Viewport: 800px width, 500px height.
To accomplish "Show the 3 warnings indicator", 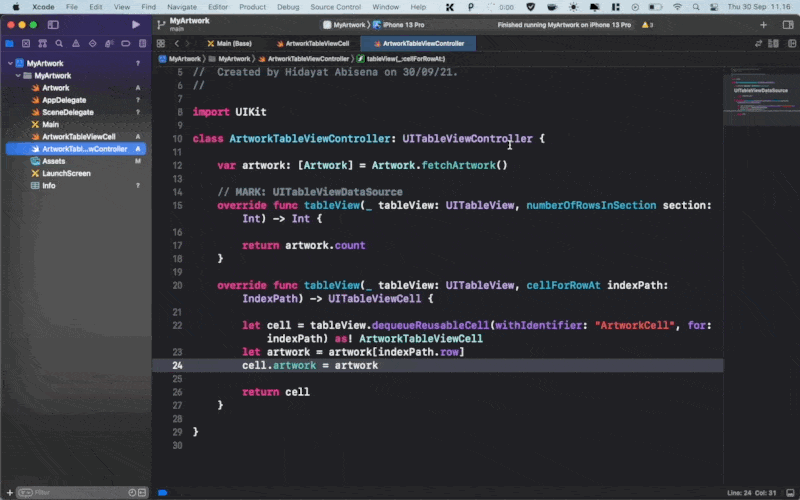I will pyautogui.click(x=647, y=24).
